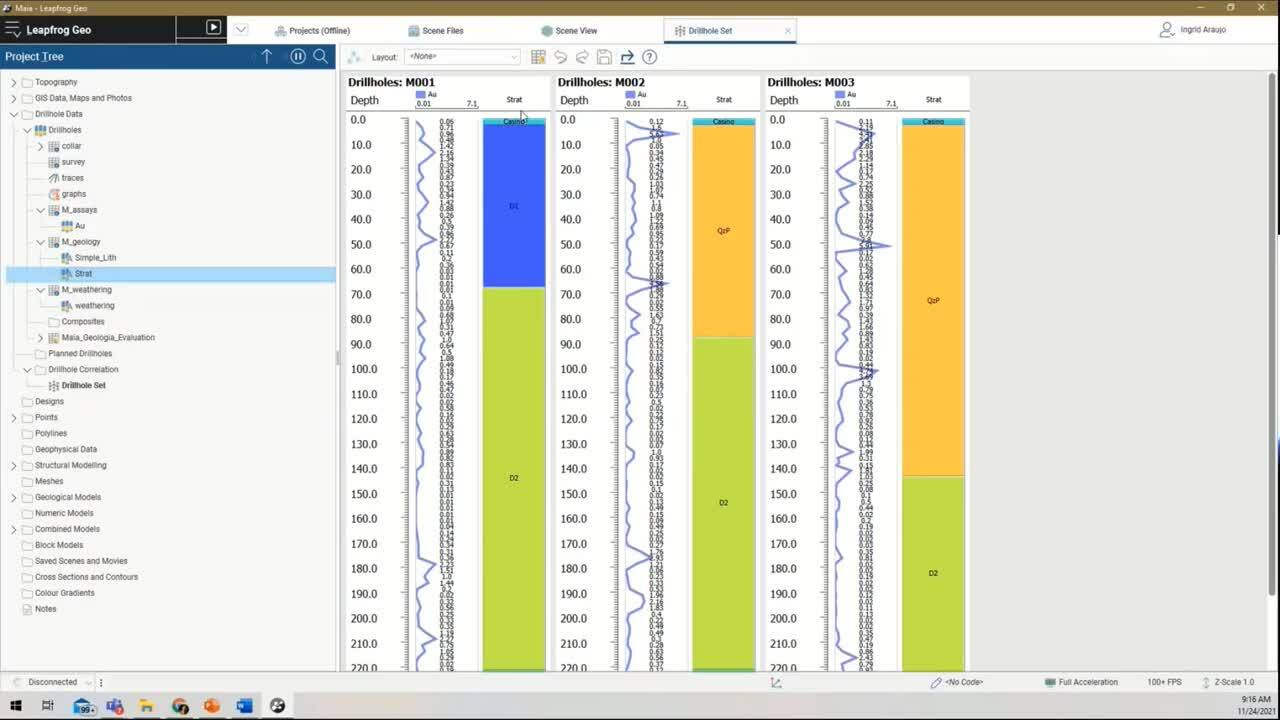Click the green D2 interval in M003
The width and height of the screenshot is (1280, 720).
933,573
